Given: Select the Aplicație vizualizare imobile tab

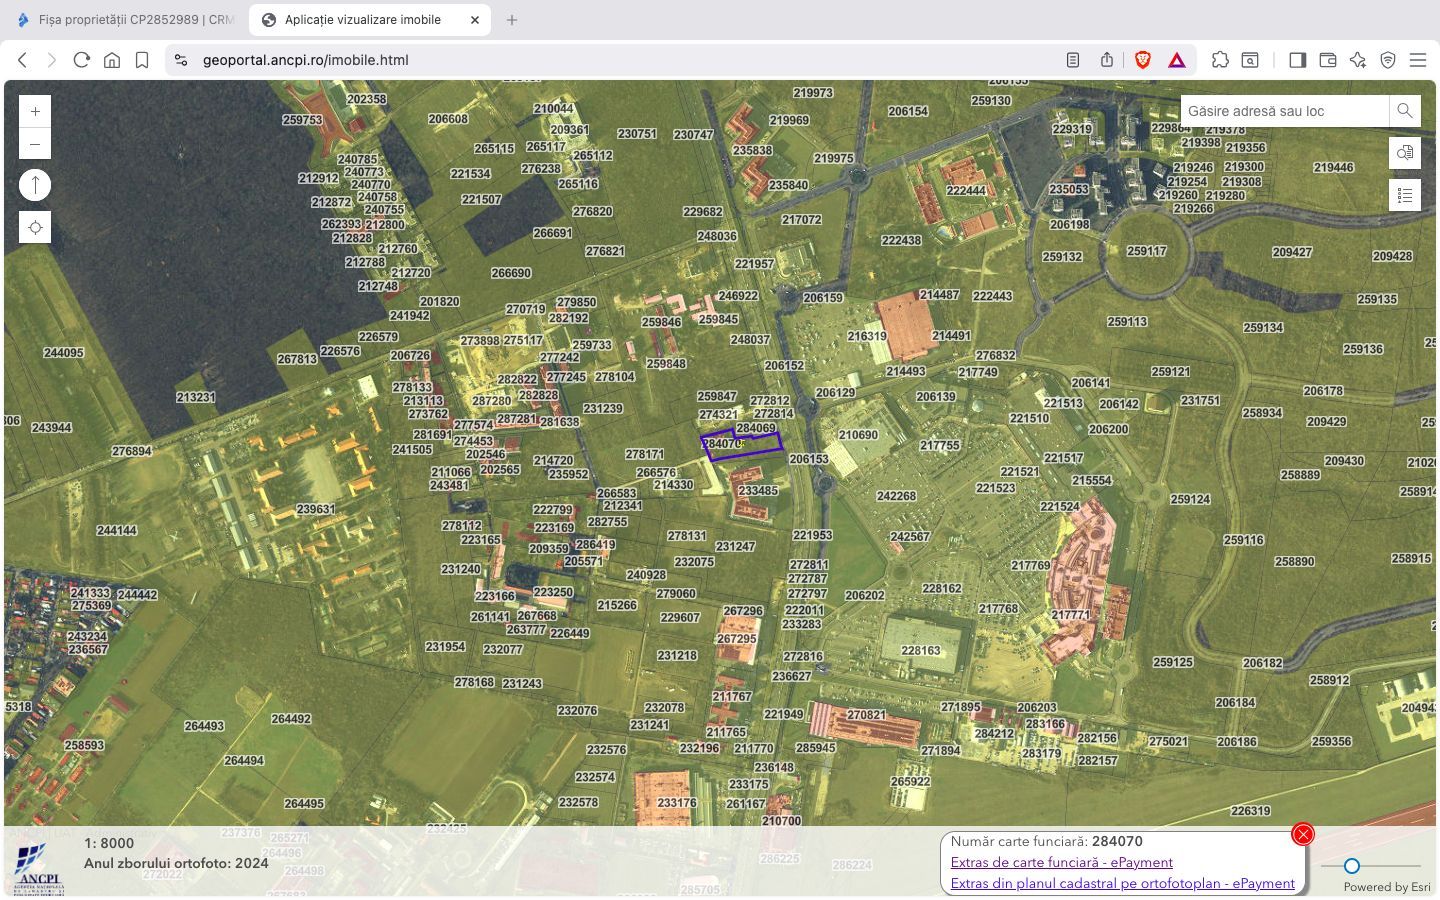Looking at the screenshot, I should (x=360, y=19).
